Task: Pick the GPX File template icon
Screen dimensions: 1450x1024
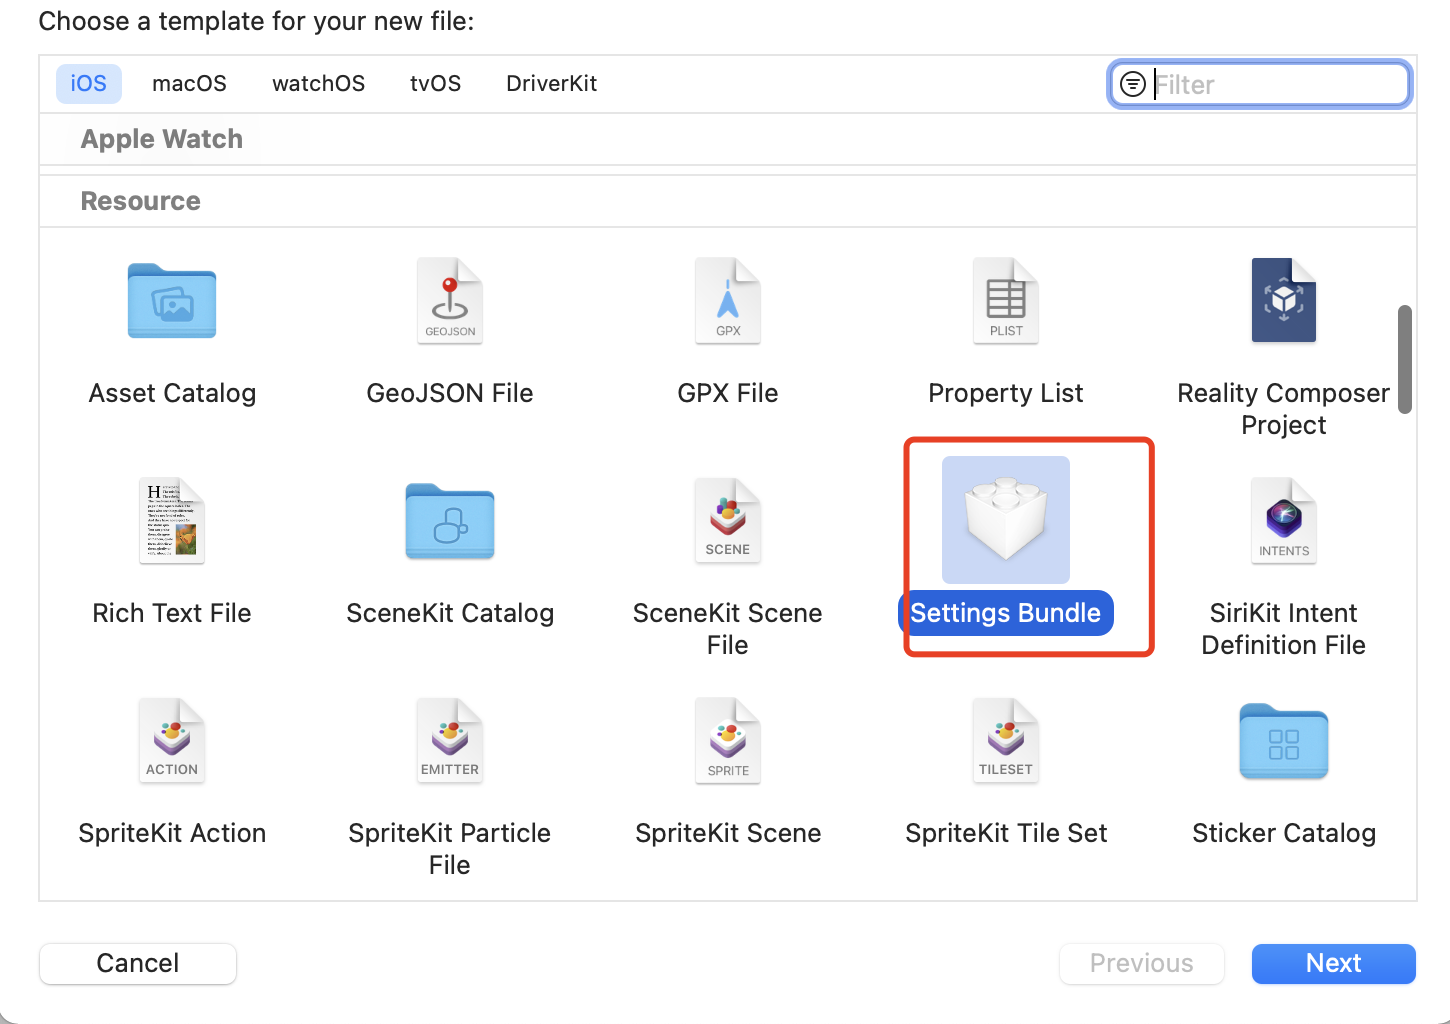Action: (x=728, y=301)
